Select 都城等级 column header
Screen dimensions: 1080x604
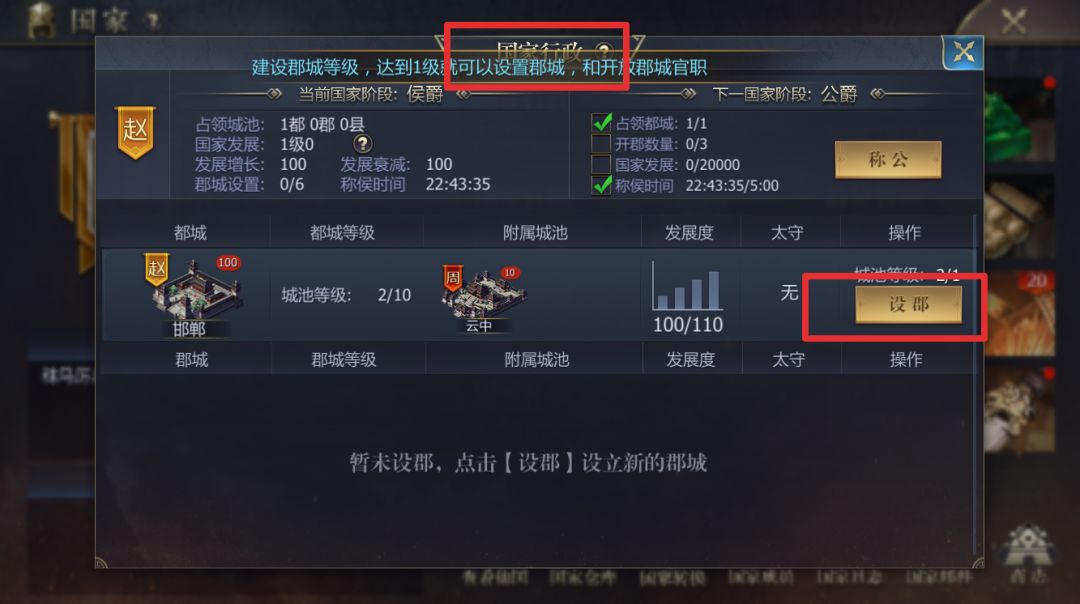(342, 233)
